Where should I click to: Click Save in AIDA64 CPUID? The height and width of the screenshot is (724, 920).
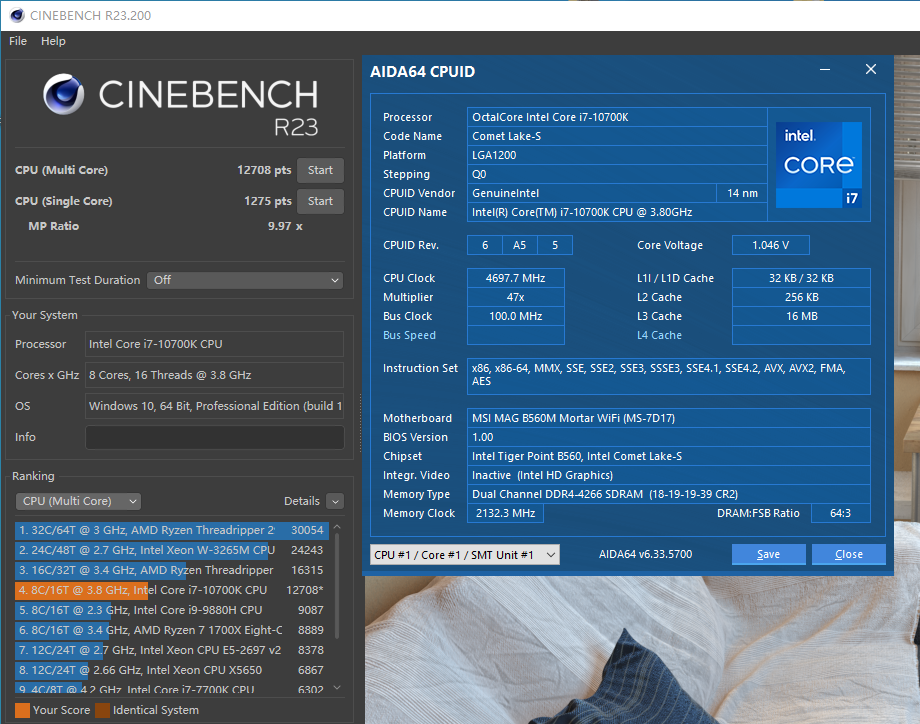coord(769,554)
